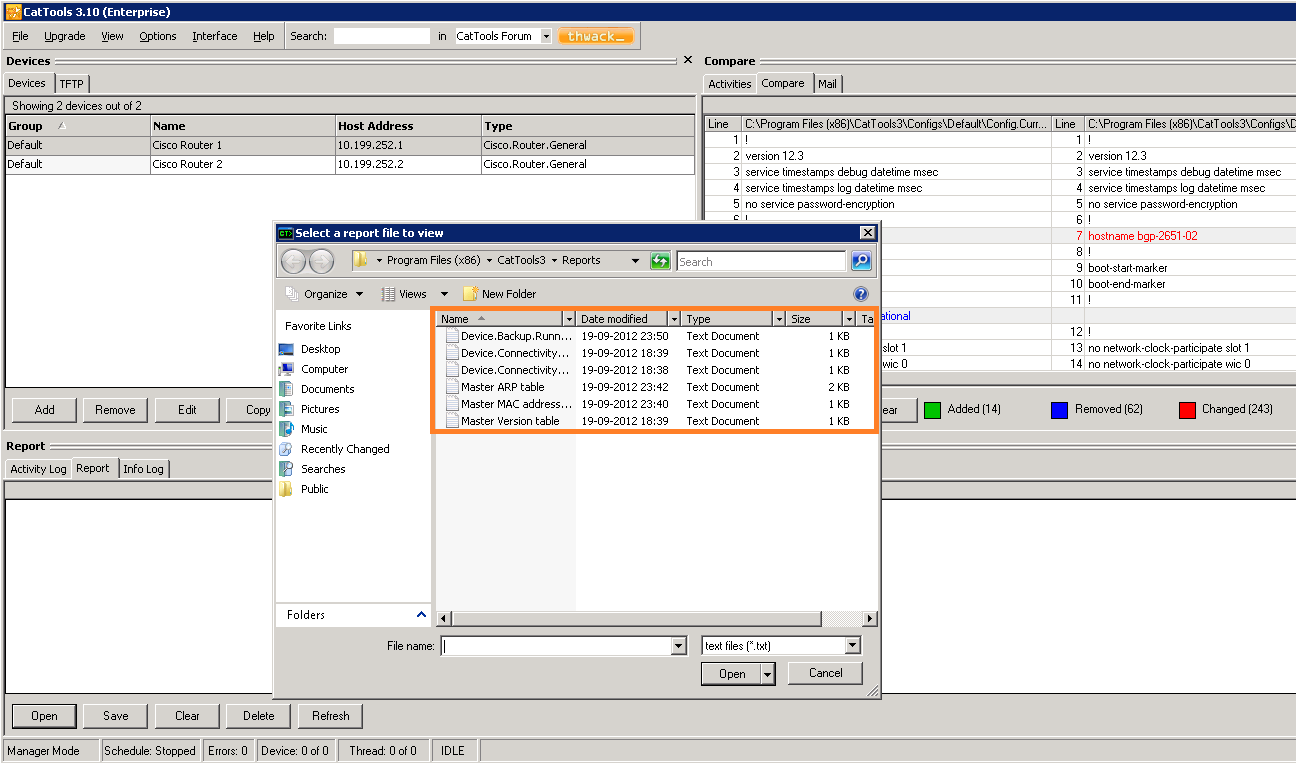Click the dialog Search input field
Viewport: 1296px width, 763px height.
[760, 261]
